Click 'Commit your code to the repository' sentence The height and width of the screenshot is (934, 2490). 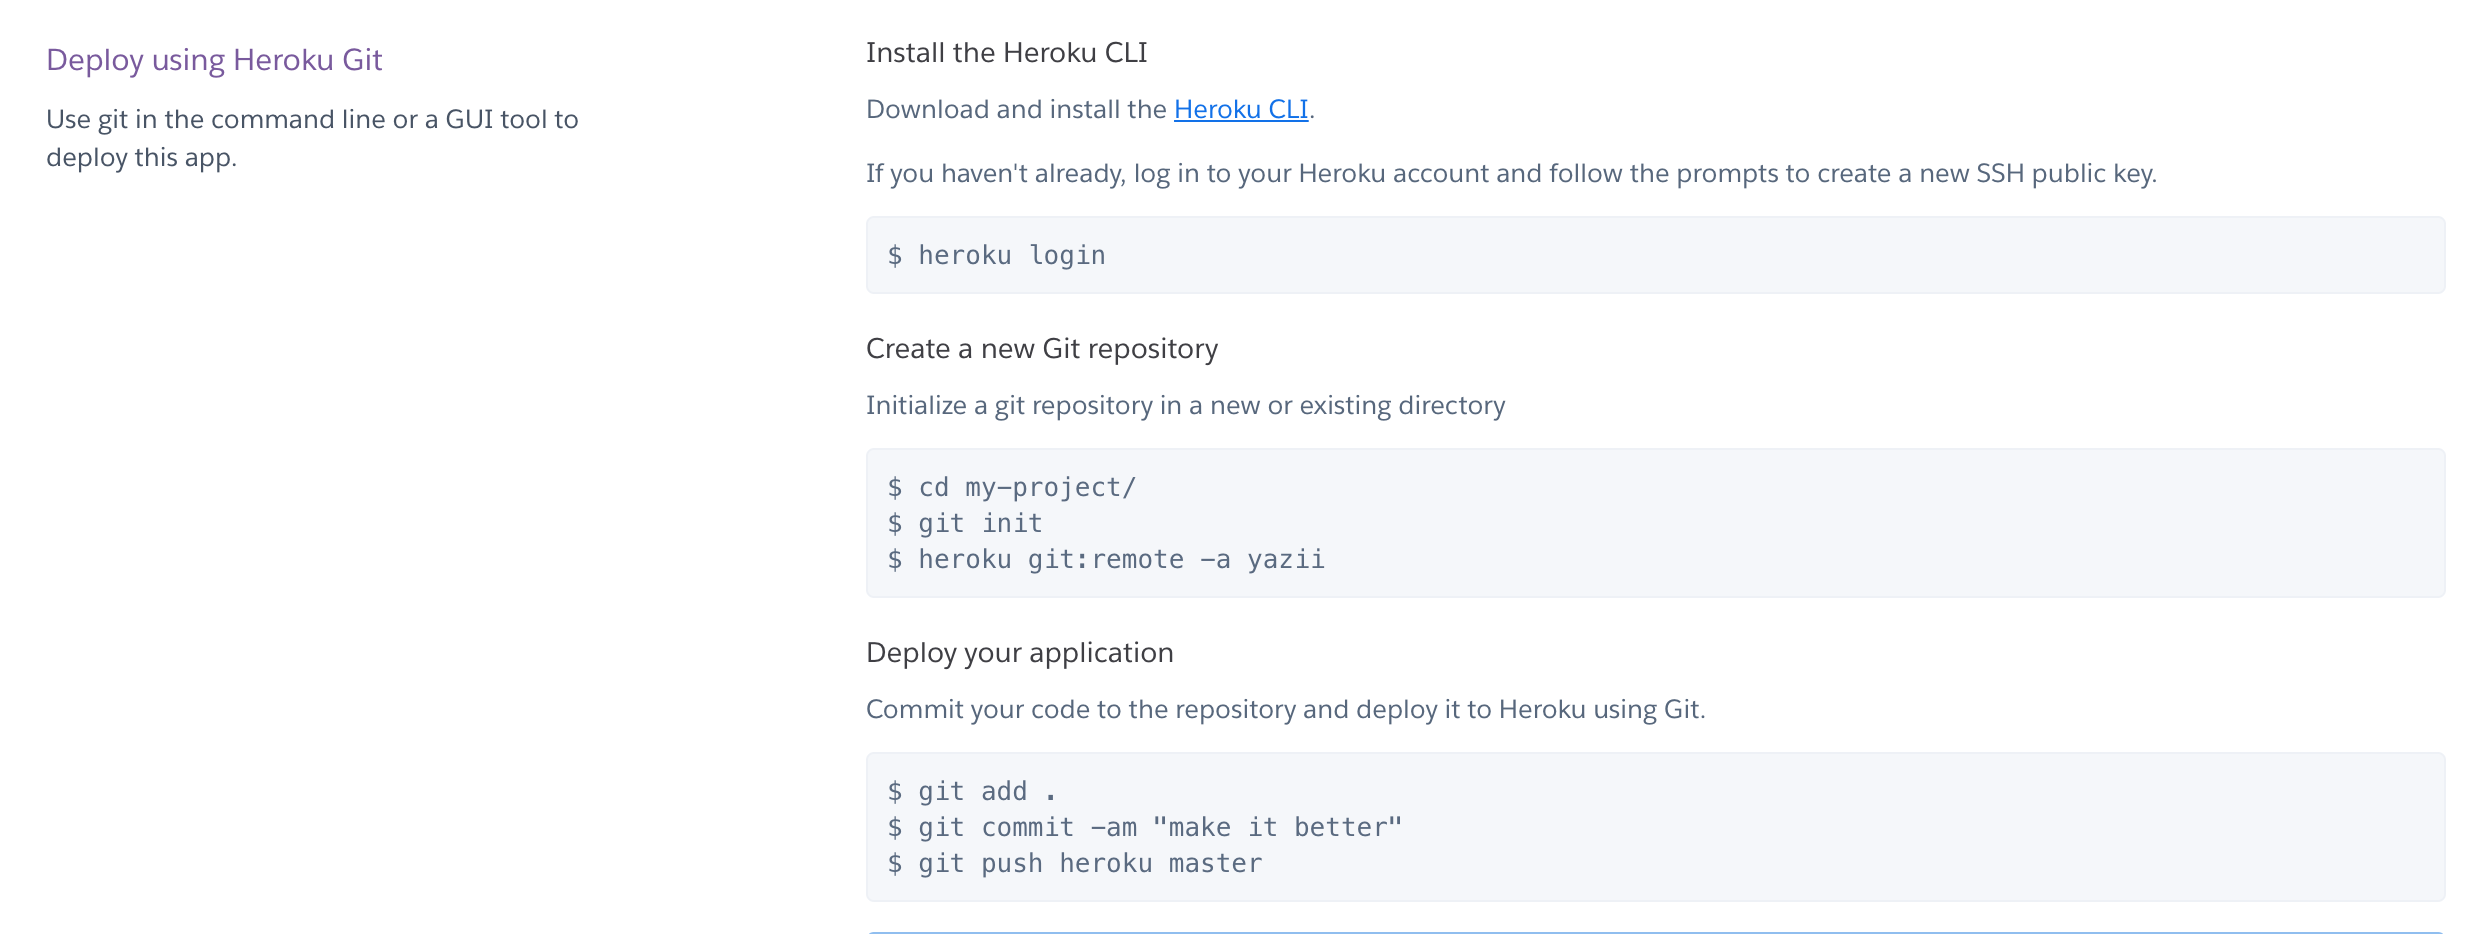pos(1286,710)
